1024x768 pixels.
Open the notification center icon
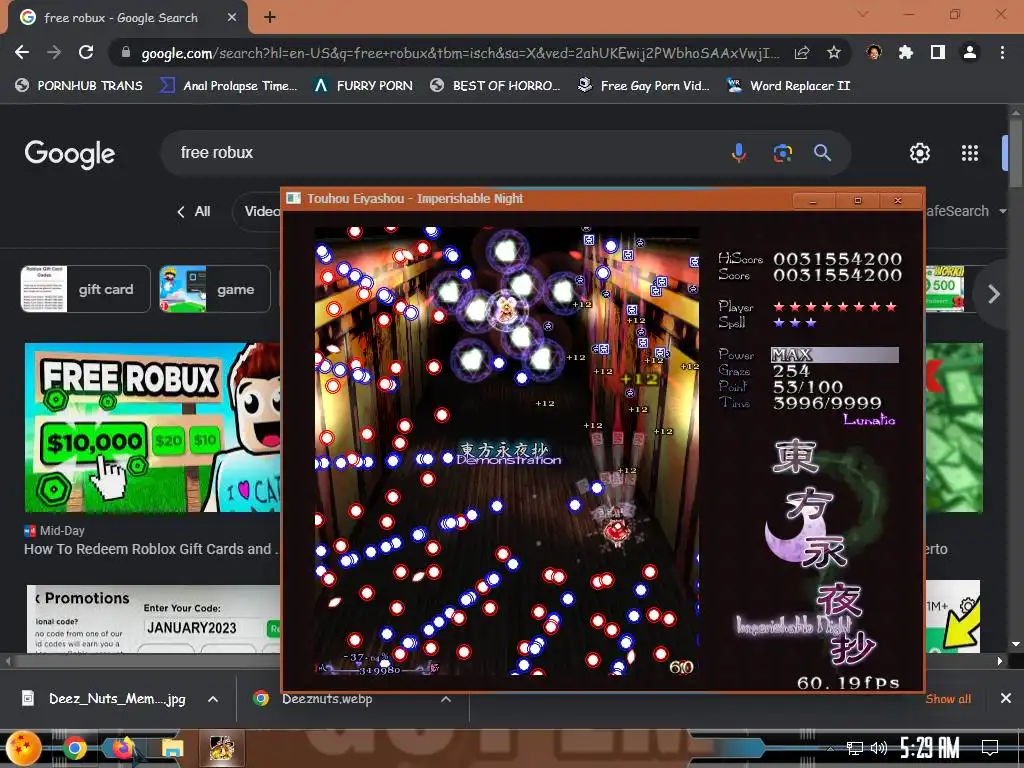(990, 747)
